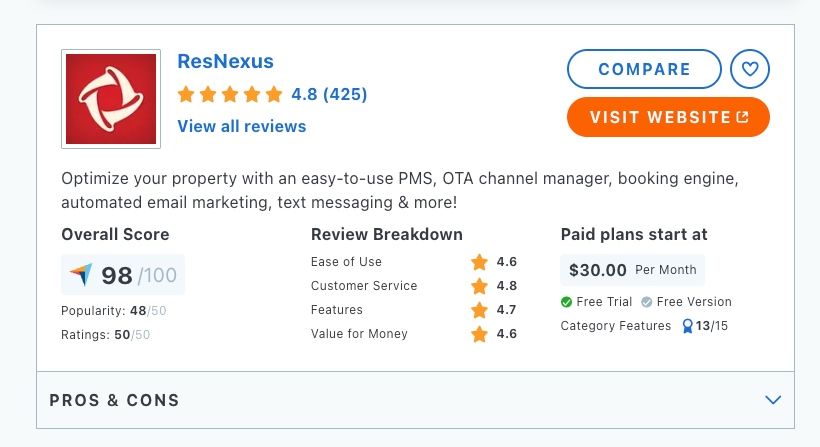Viewport: 820px width, 447px height.
Task: Click the Value for Money star icon
Action: pos(480,334)
